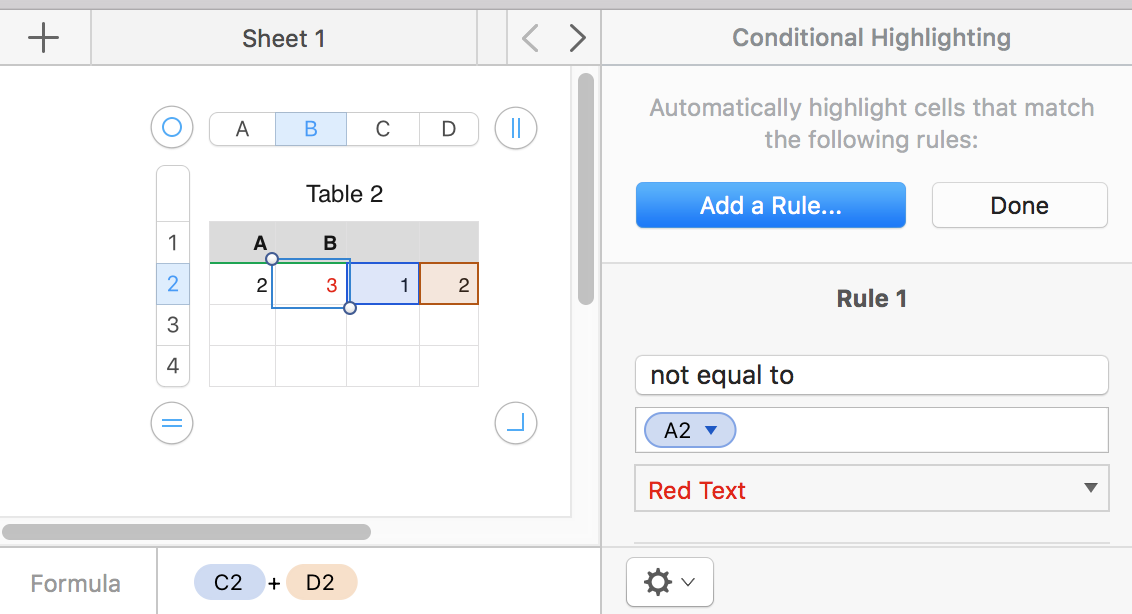The height and width of the screenshot is (614, 1132).
Task: Add a new sheet with the plus icon
Action: [43, 37]
